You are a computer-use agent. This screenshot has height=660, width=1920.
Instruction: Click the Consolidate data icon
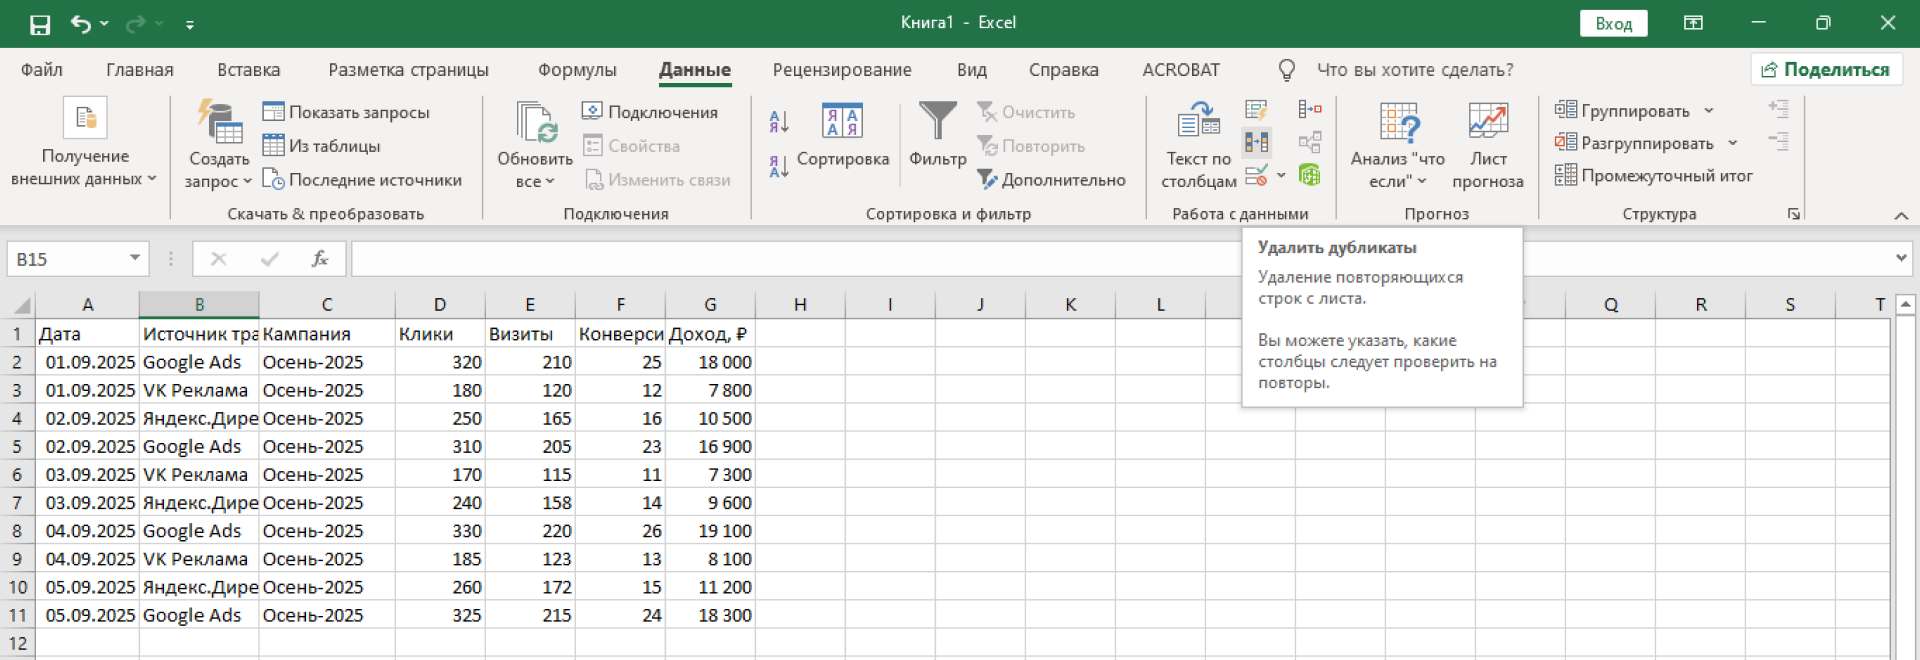pos(1309,109)
